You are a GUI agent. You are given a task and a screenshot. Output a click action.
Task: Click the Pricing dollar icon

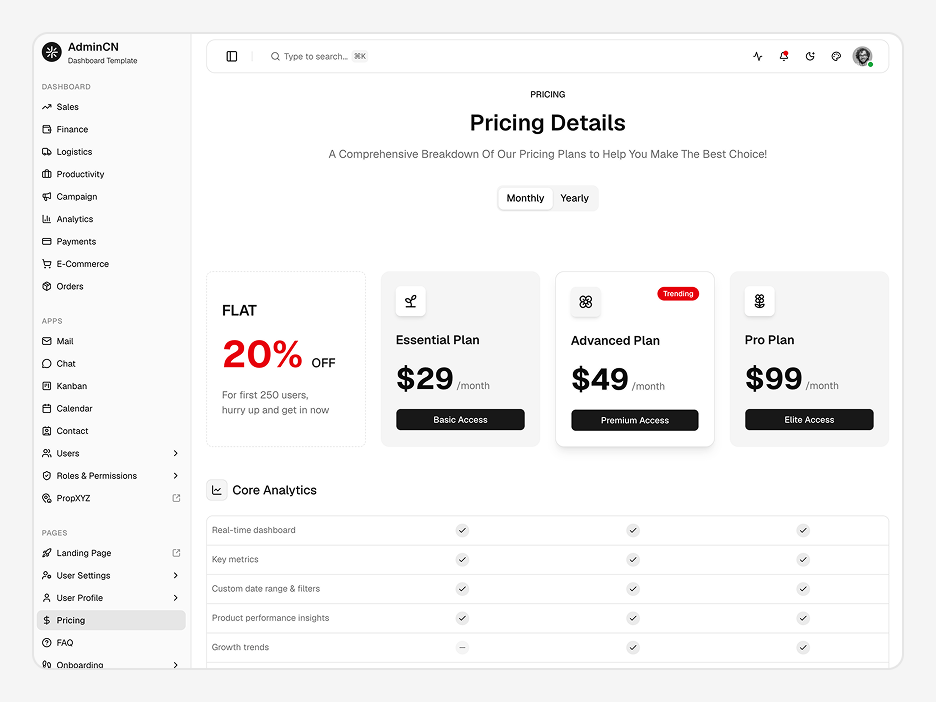coord(47,620)
